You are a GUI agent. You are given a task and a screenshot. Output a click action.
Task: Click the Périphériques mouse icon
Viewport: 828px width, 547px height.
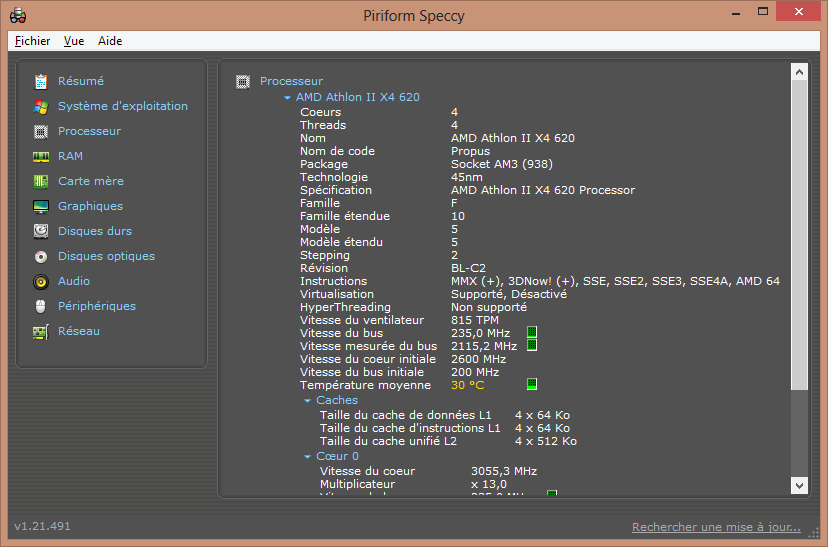point(41,306)
